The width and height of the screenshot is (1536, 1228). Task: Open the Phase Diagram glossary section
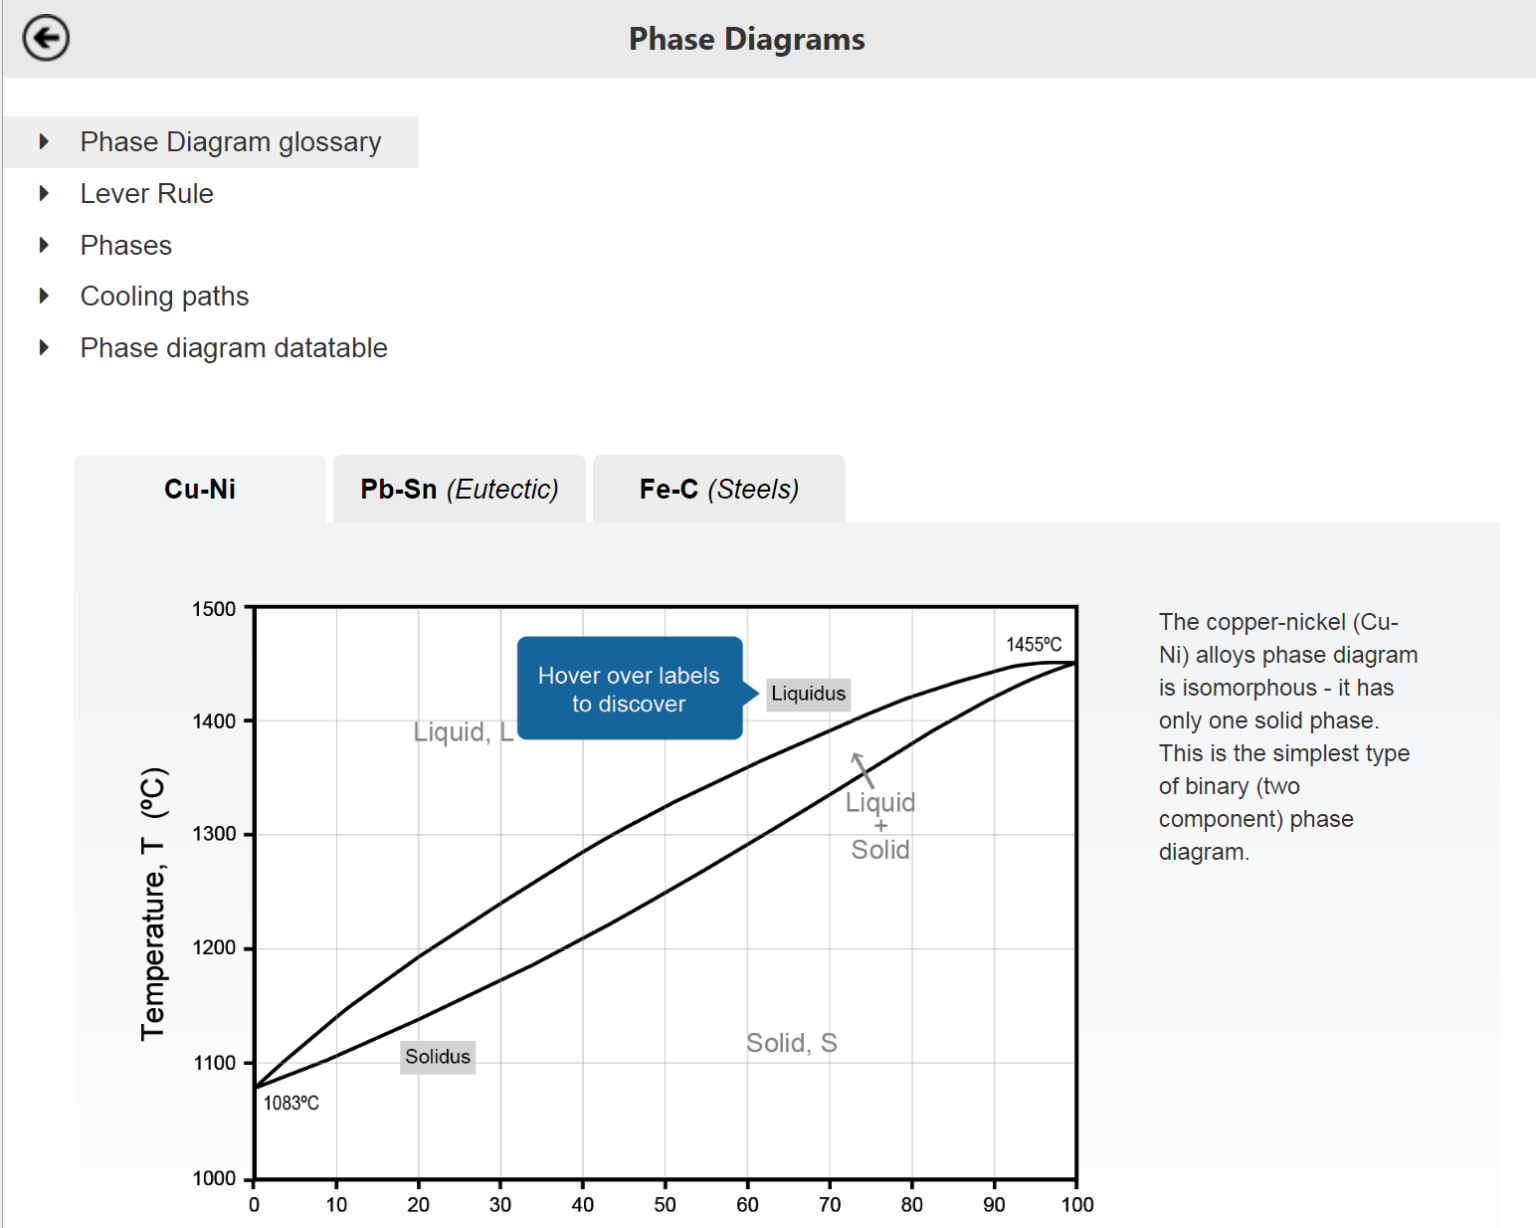[231, 142]
